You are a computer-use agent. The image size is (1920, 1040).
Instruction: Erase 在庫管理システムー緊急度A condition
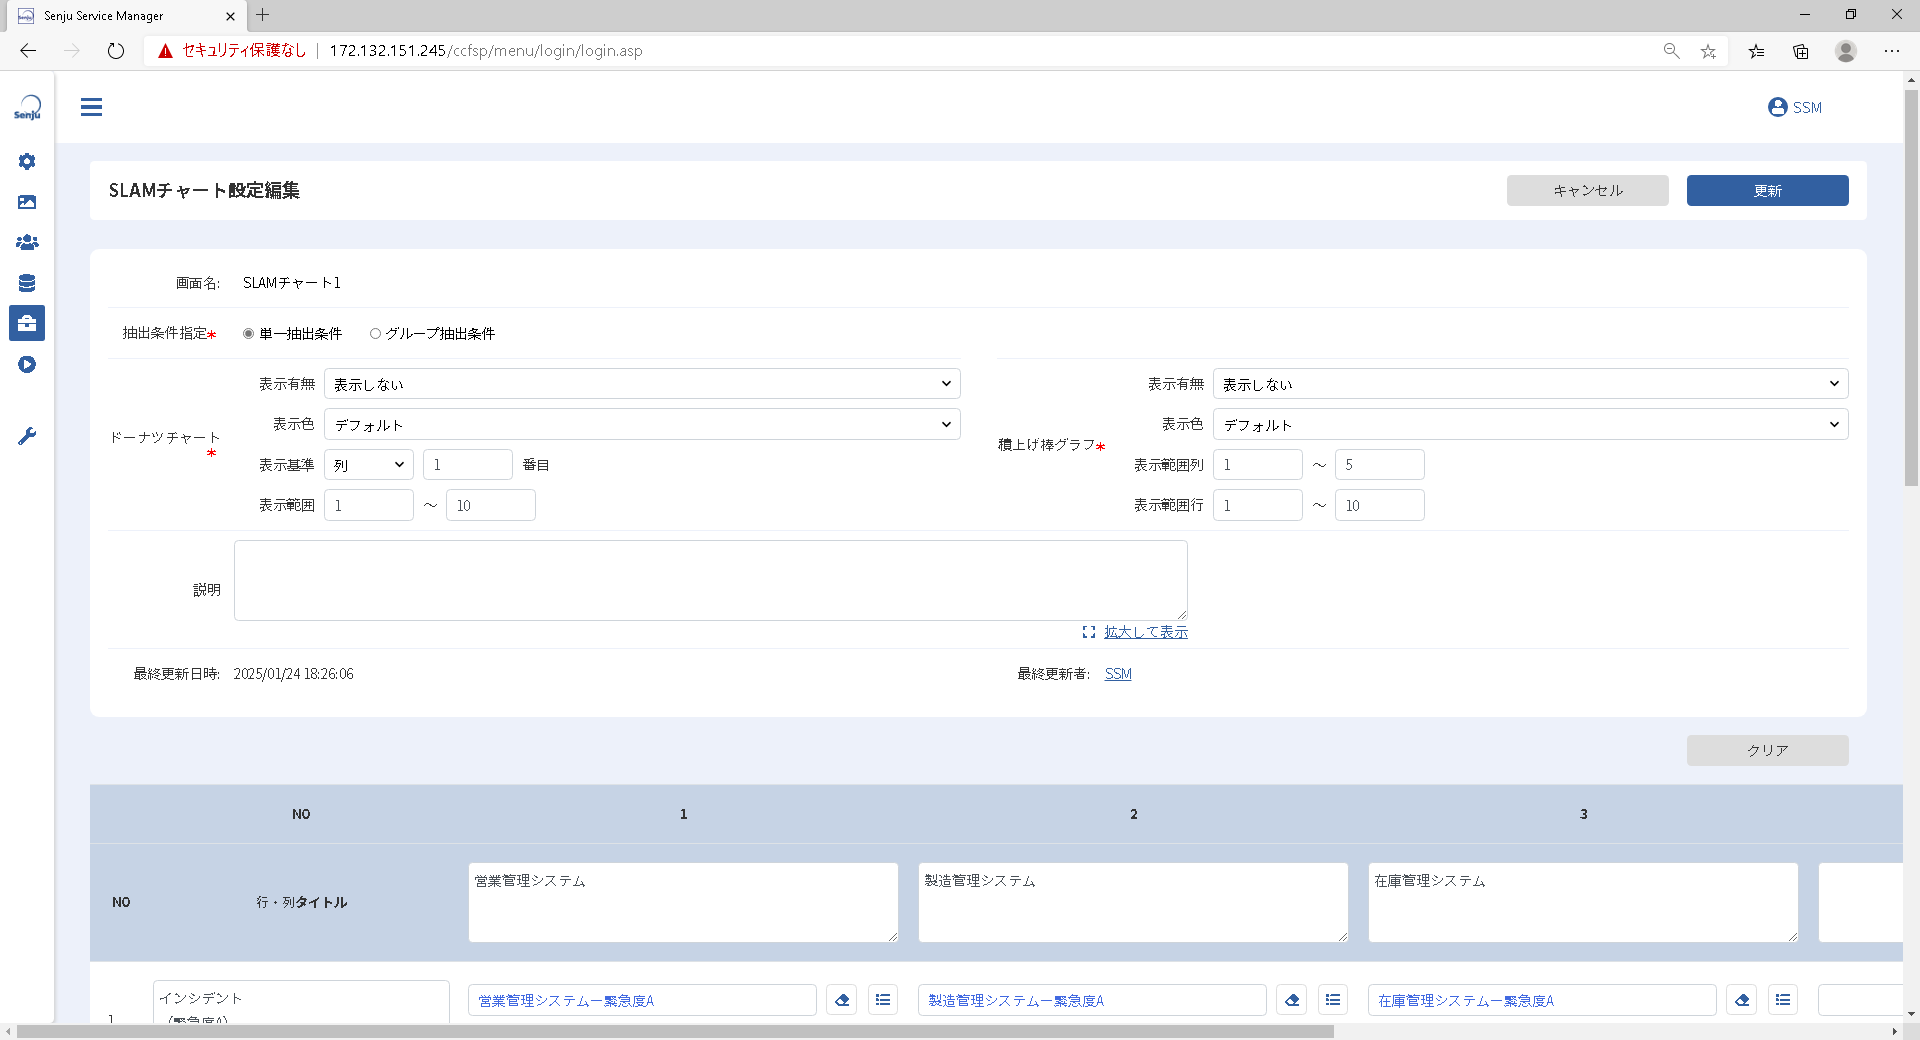point(1742,1000)
